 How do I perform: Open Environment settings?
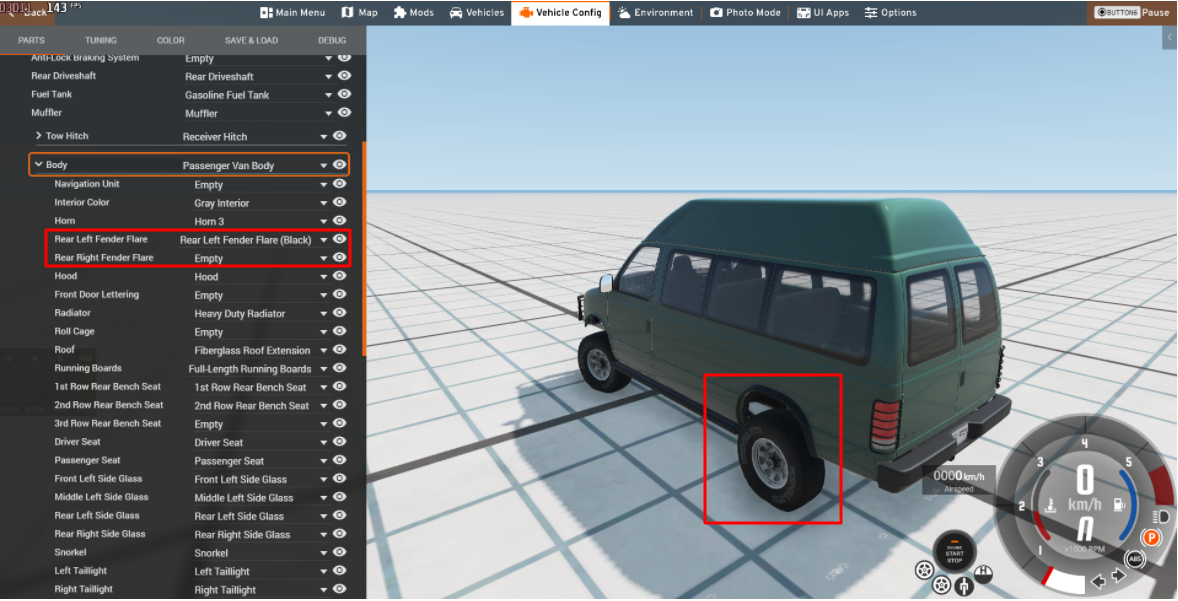(655, 12)
